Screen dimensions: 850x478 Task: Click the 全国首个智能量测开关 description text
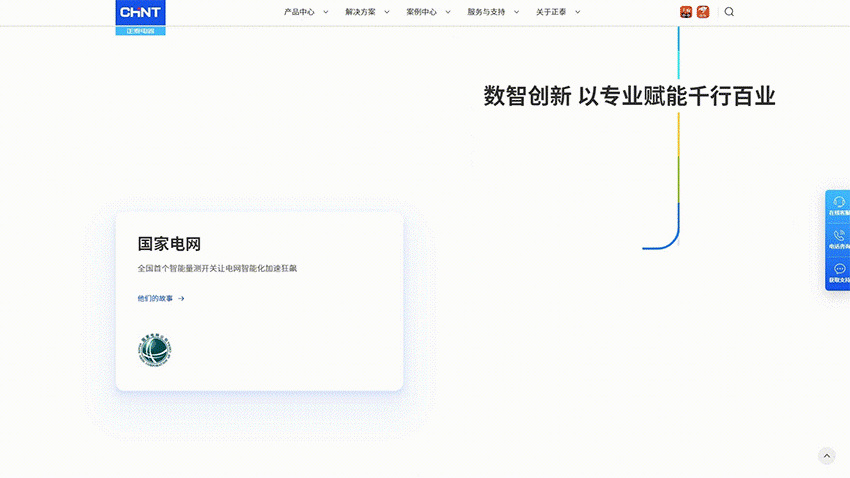pyautogui.click(x=217, y=268)
